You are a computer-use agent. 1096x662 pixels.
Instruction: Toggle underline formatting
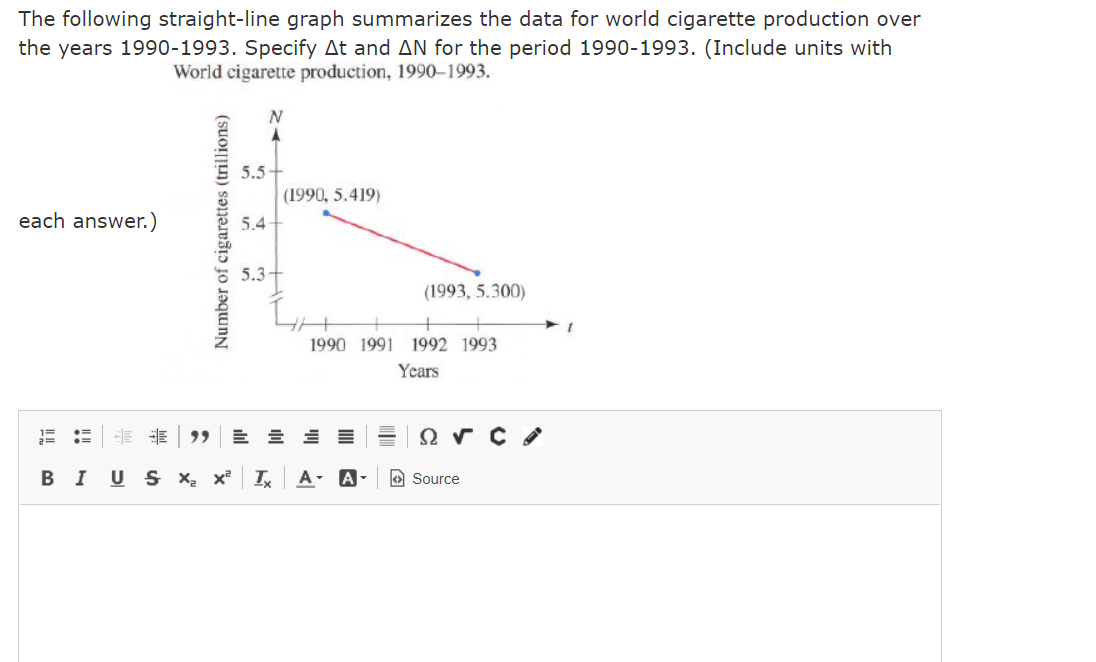(x=117, y=479)
